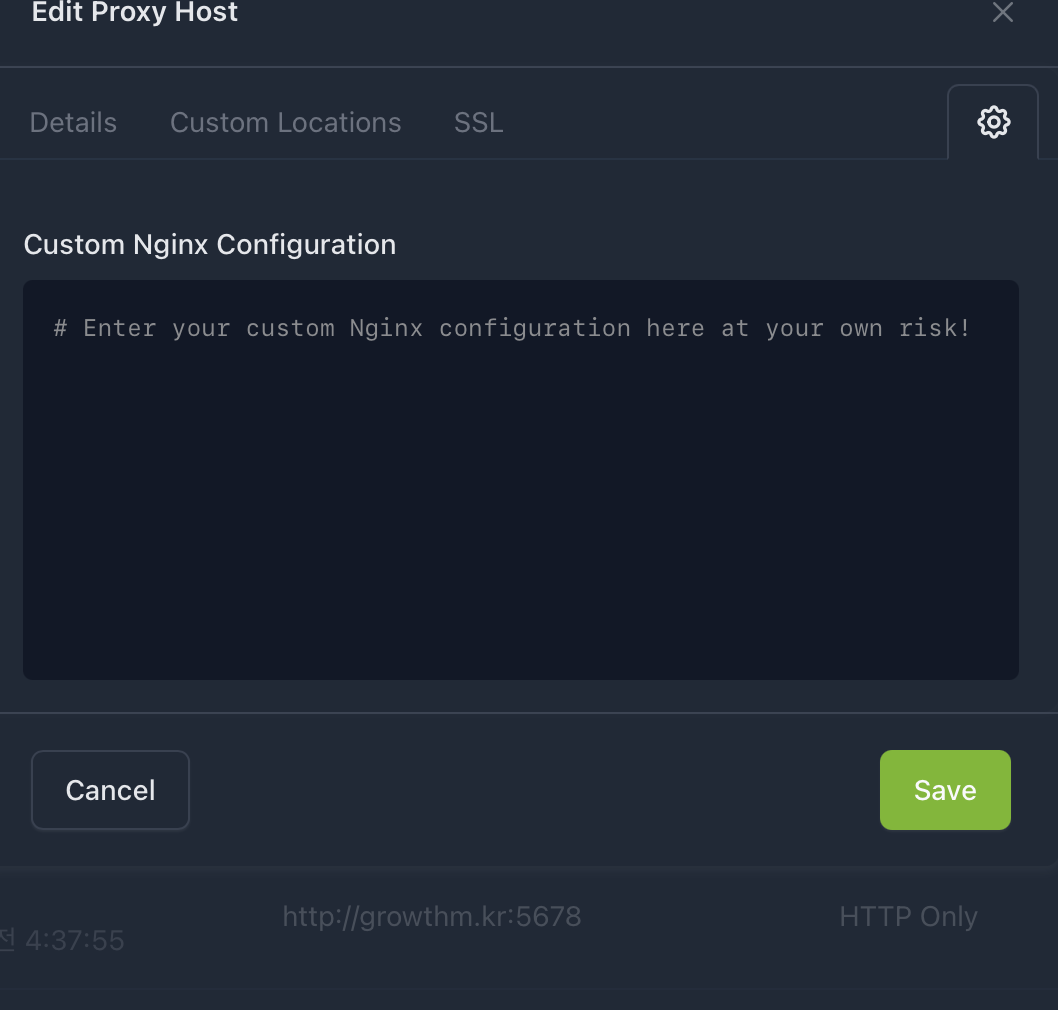This screenshot has width=1058, height=1010.
Task: Click the word 'Nginx' in the placeholder text
Action: click(386, 328)
